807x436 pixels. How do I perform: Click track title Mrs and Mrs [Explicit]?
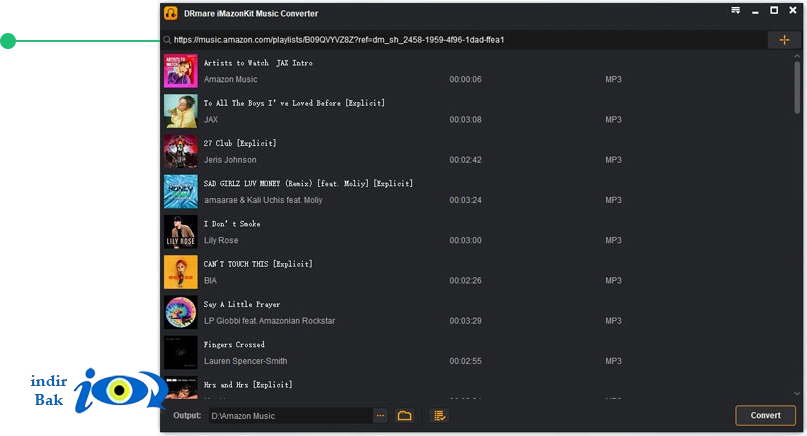(x=248, y=385)
